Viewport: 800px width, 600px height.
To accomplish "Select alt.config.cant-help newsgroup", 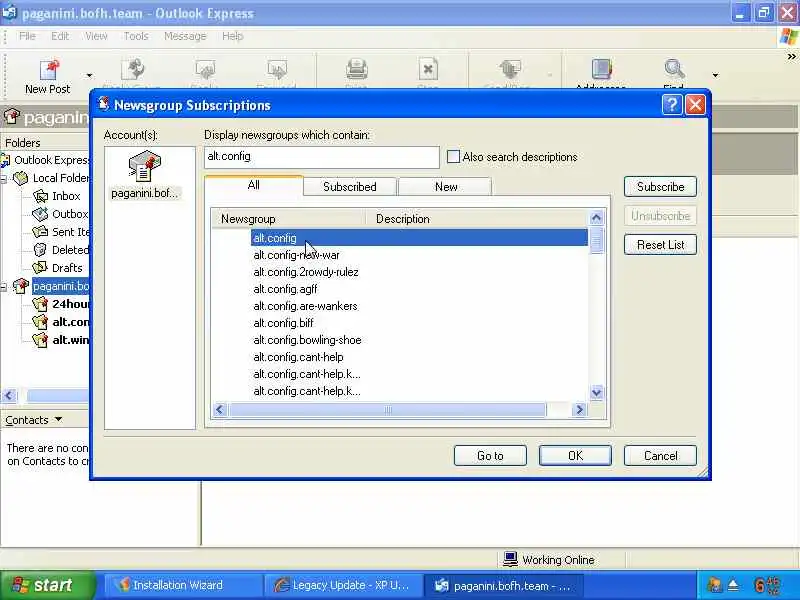I will pyautogui.click(x=298, y=357).
